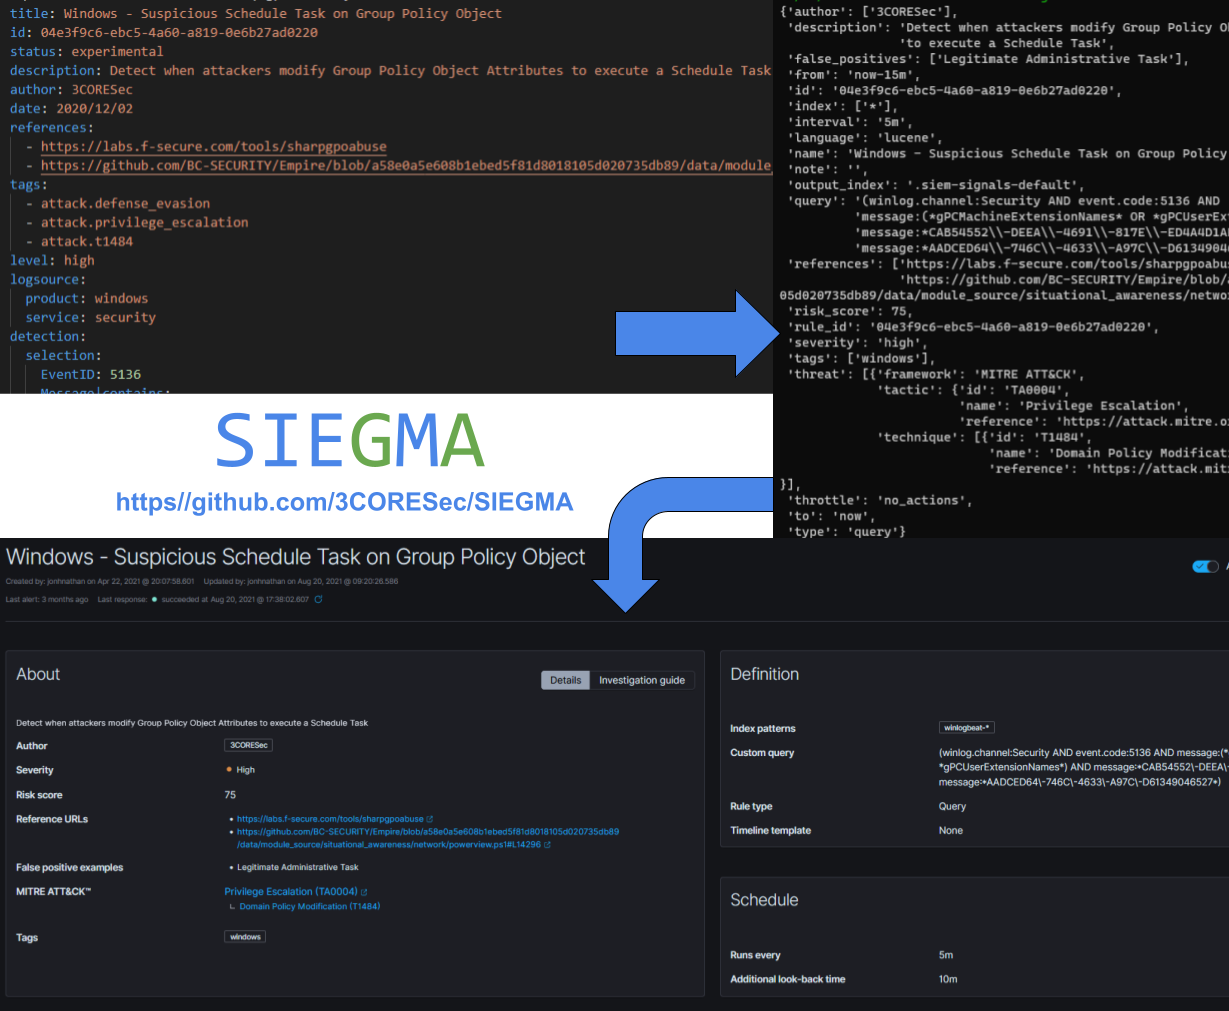The height and width of the screenshot is (1011, 1229).
Task: Click 'throttle': 'no_actions' in JSON output
Action: tap(882, 500)
